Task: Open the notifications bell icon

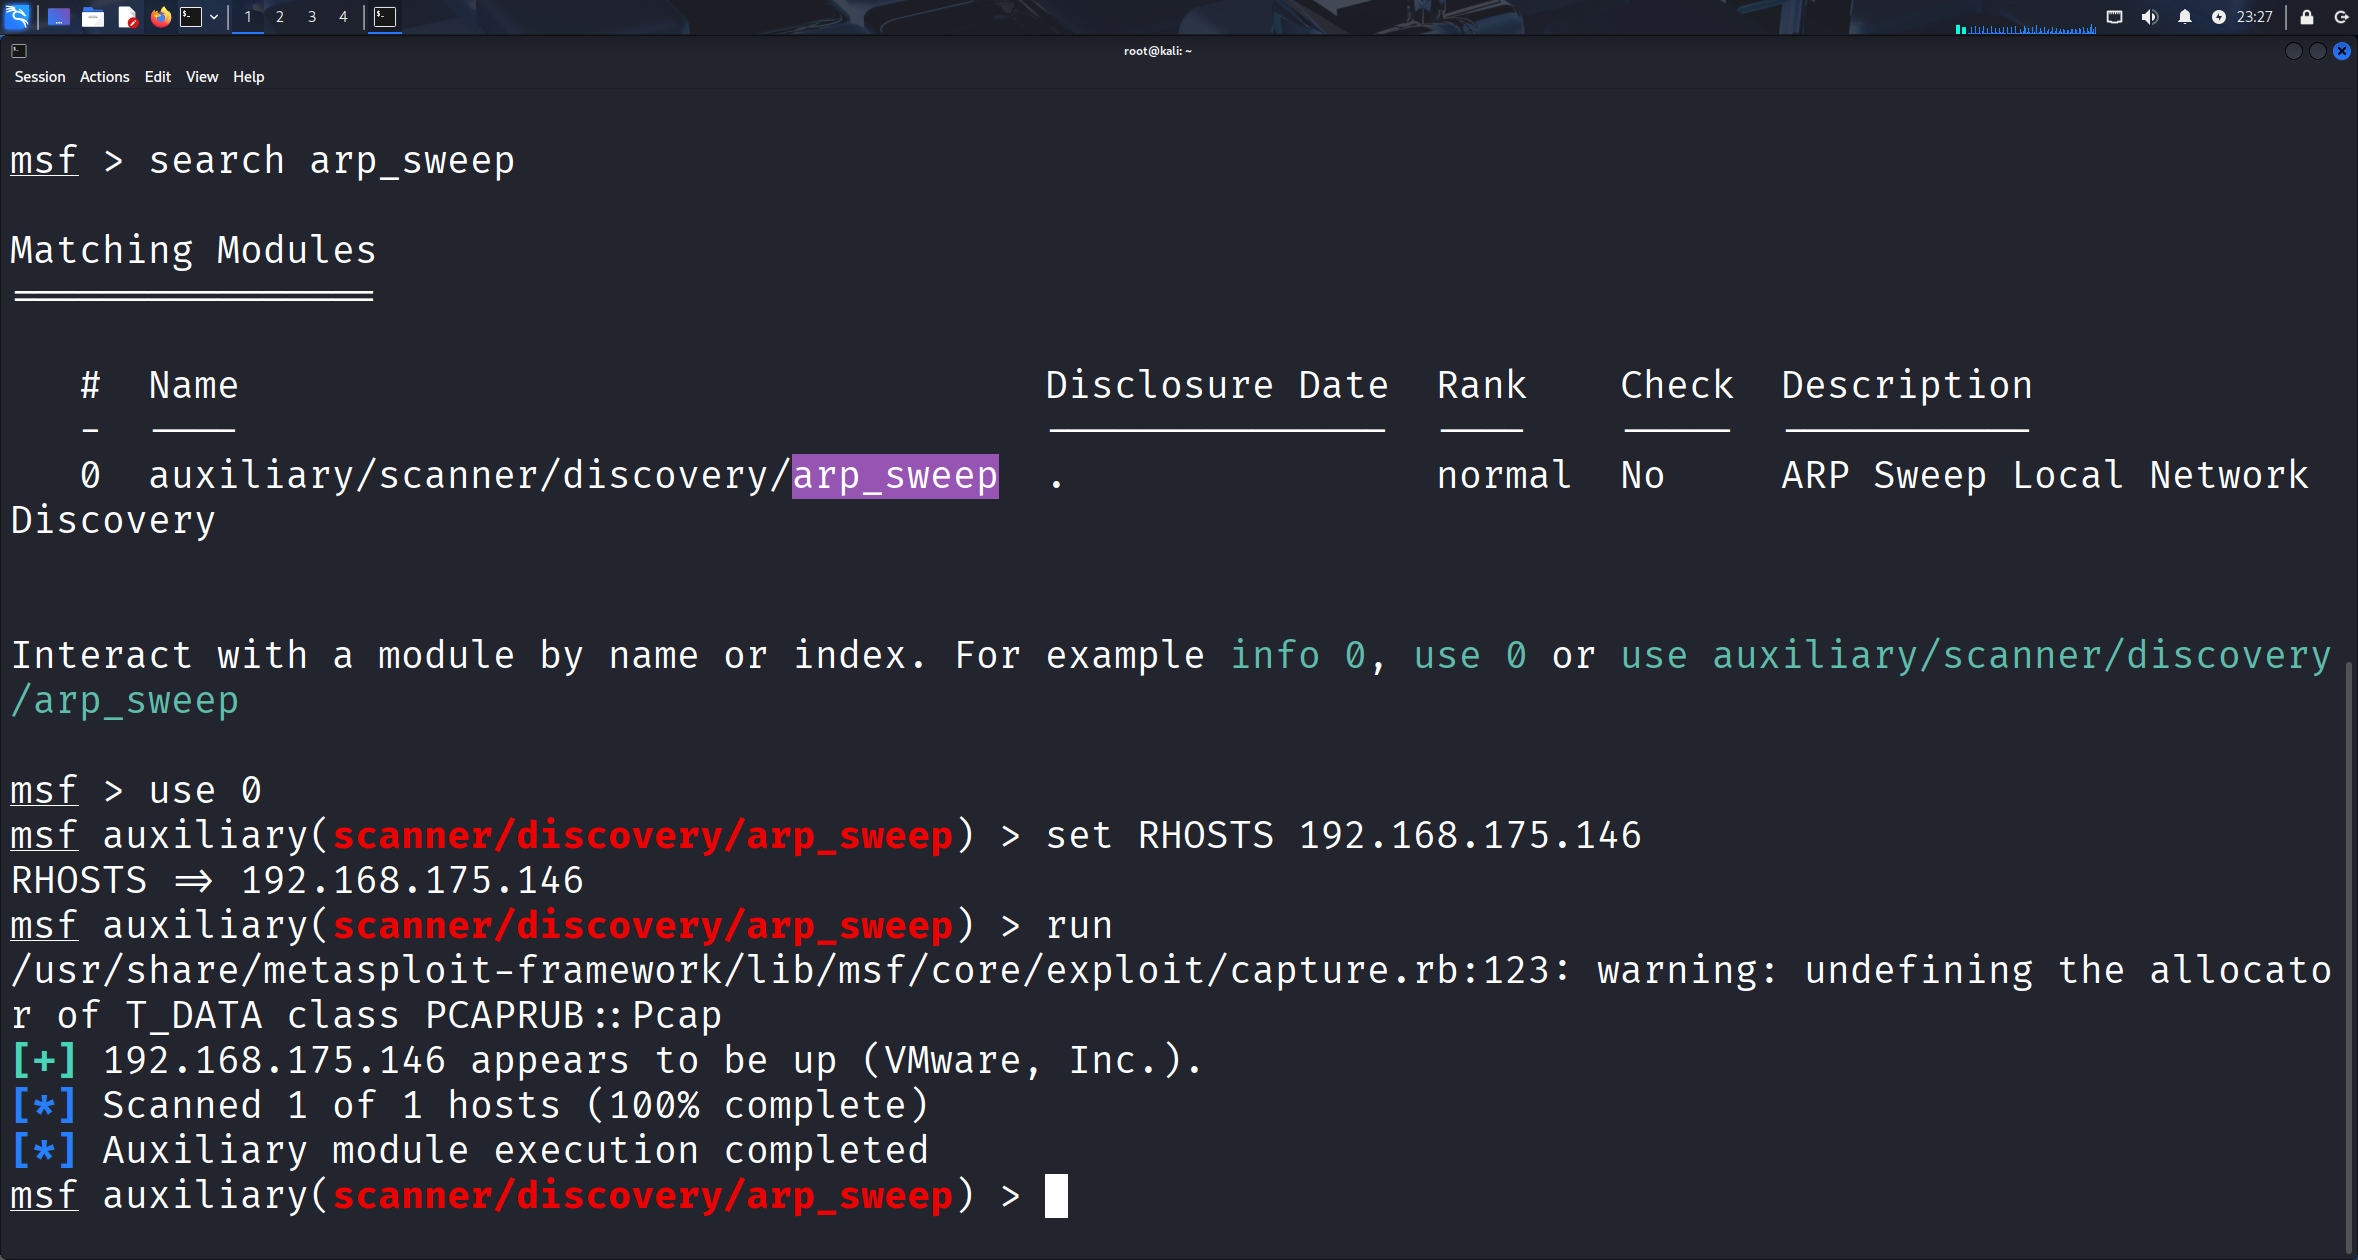Action: click(2184, 16)
